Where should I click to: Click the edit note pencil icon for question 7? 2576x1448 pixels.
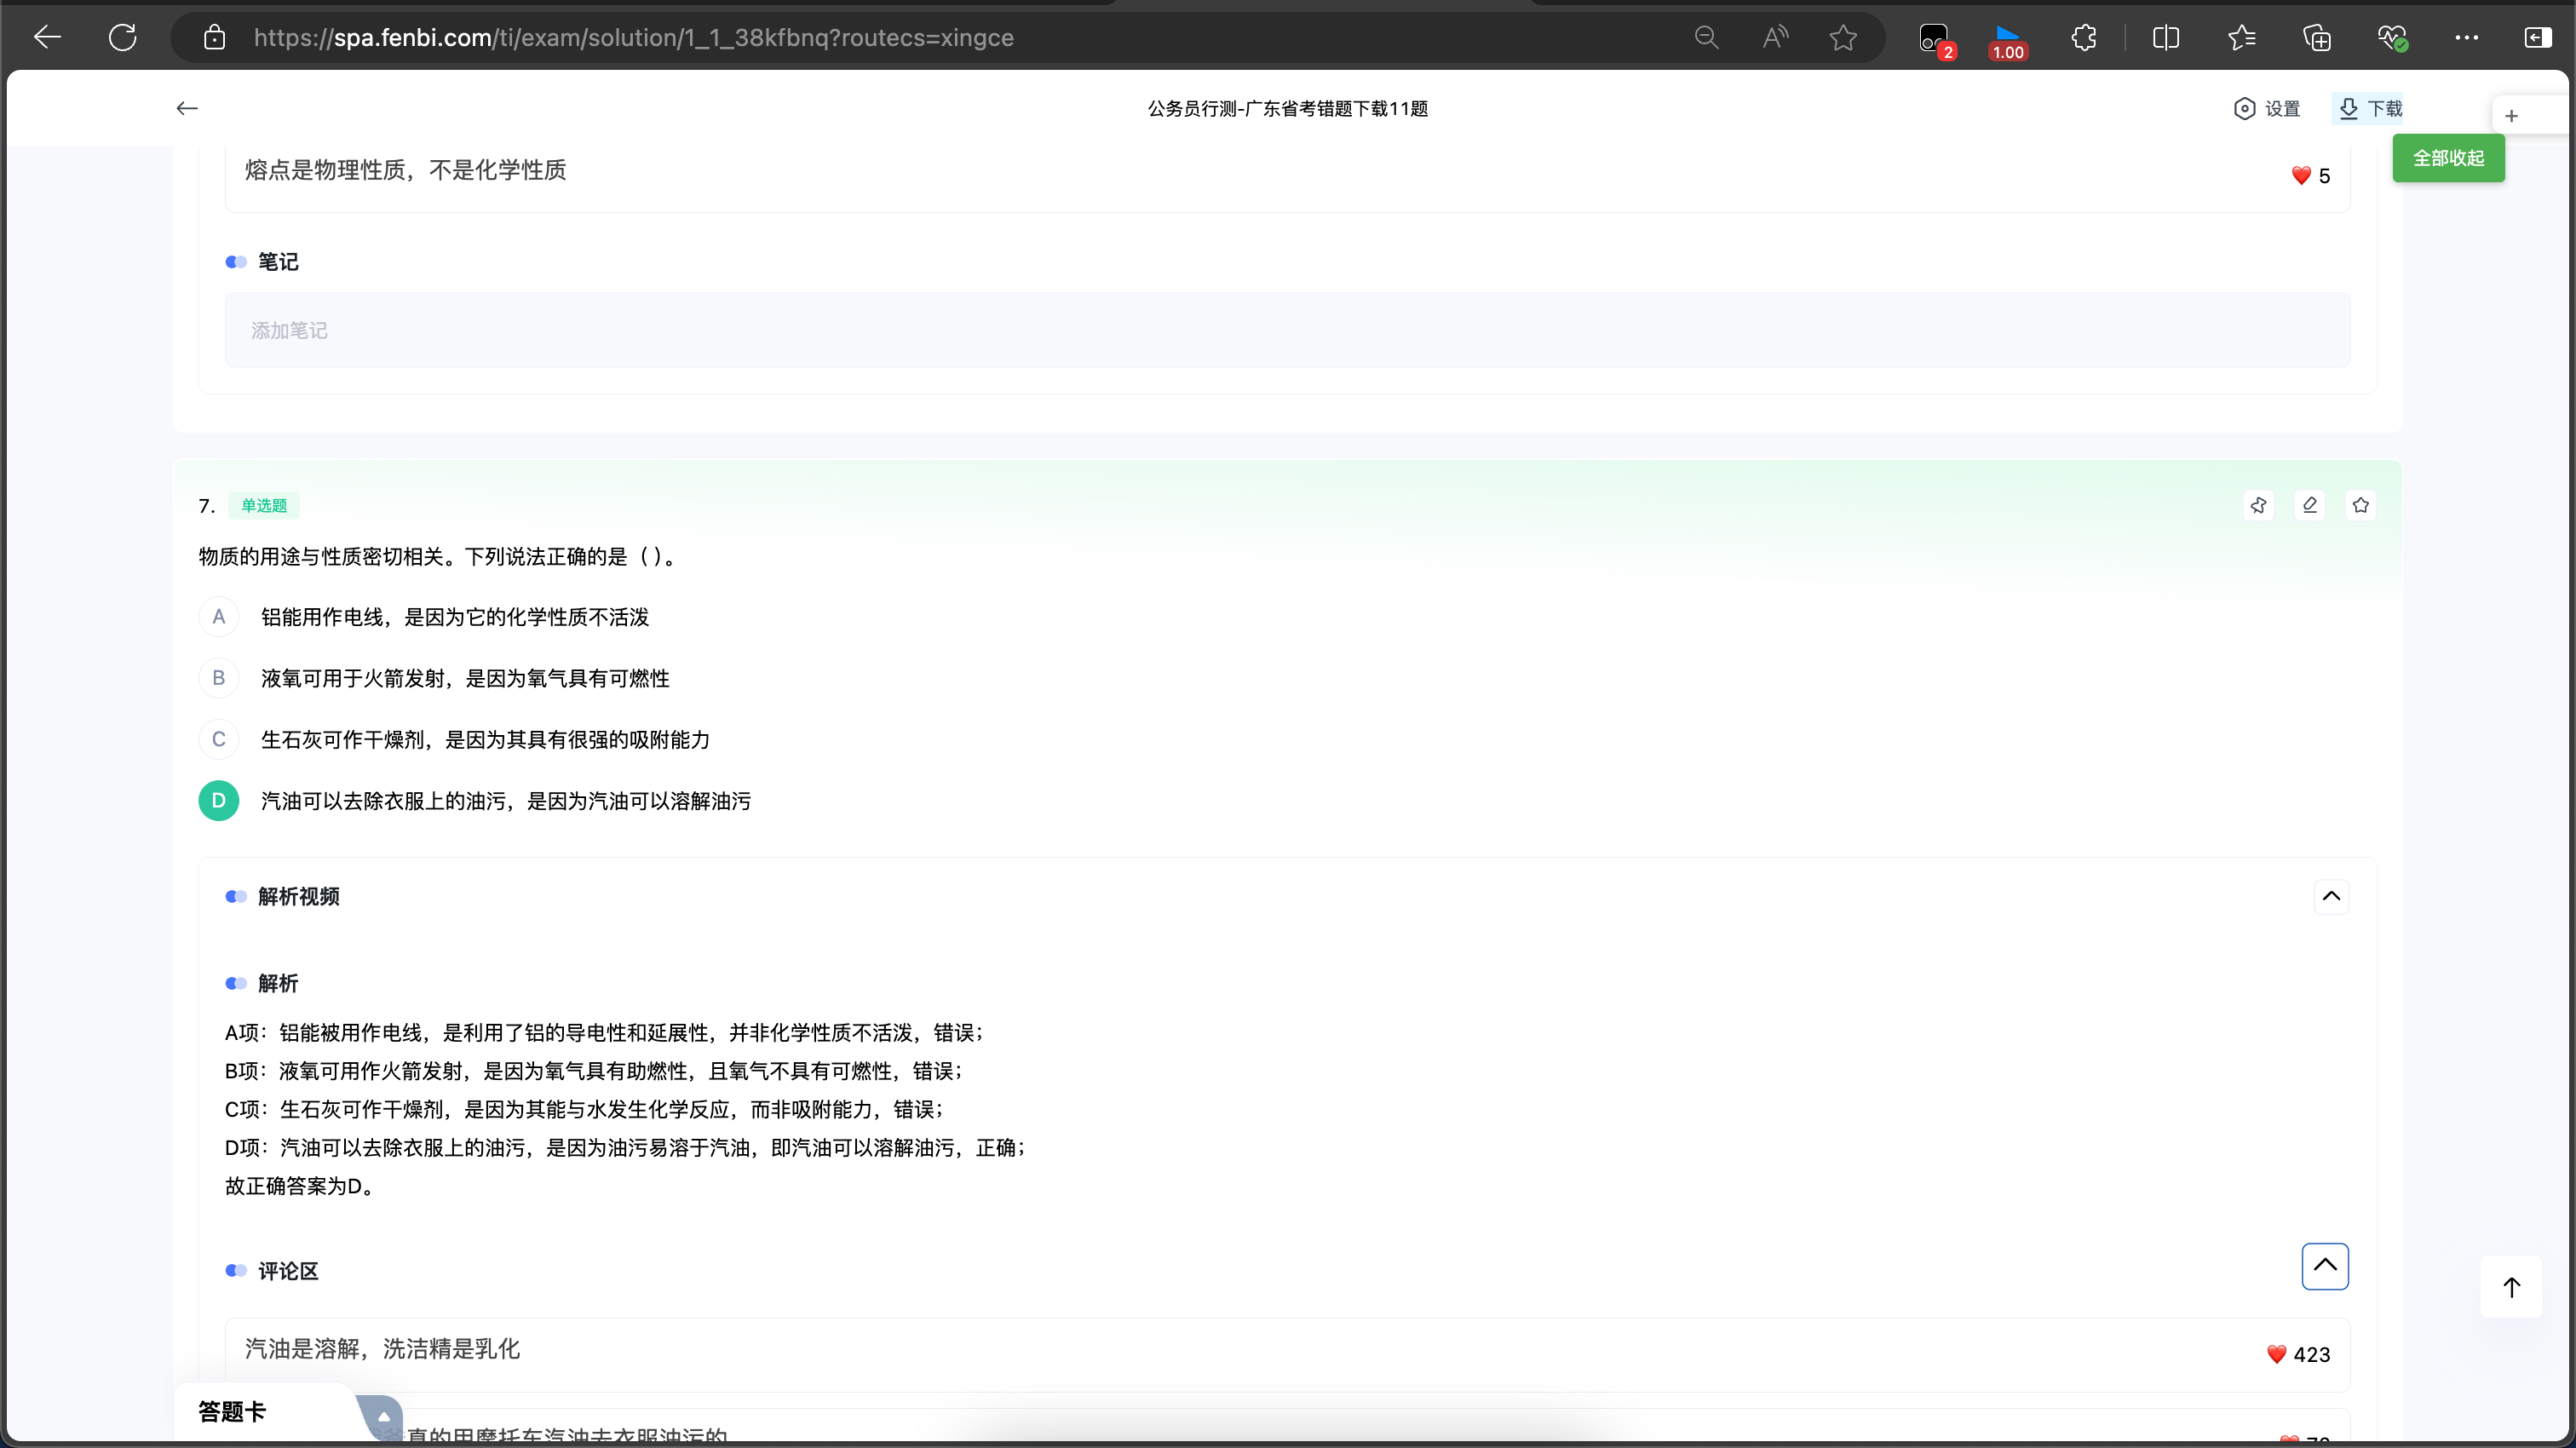(x=2309, y=505)
